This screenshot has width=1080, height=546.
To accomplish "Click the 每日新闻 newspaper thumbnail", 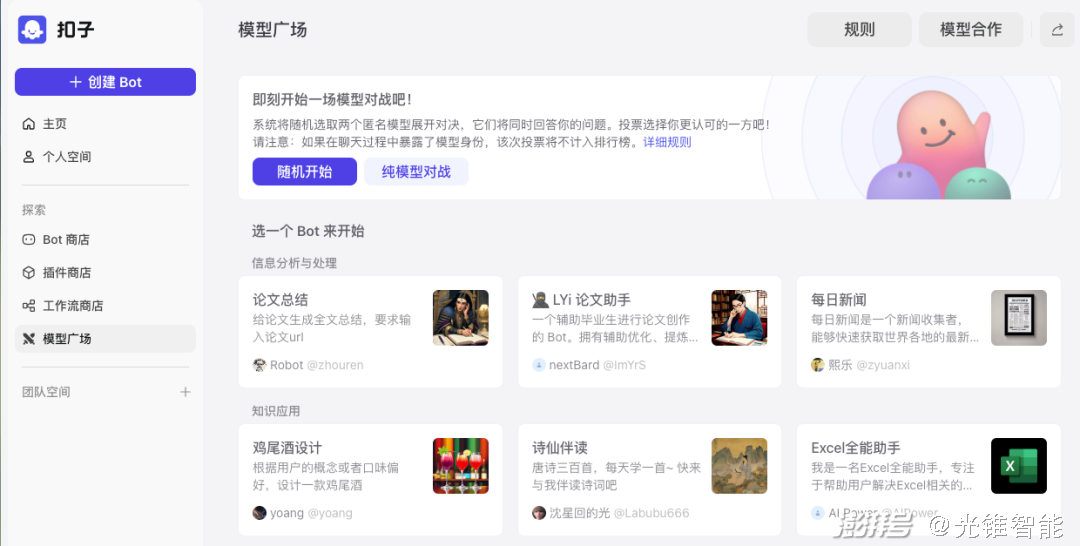I will (1019, 317).
